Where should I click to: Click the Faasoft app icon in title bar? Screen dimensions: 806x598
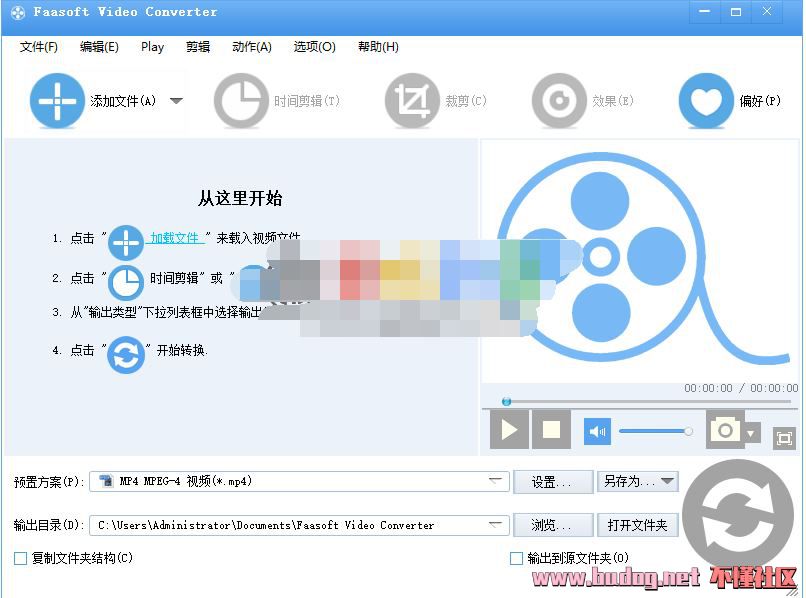point(17,12)
